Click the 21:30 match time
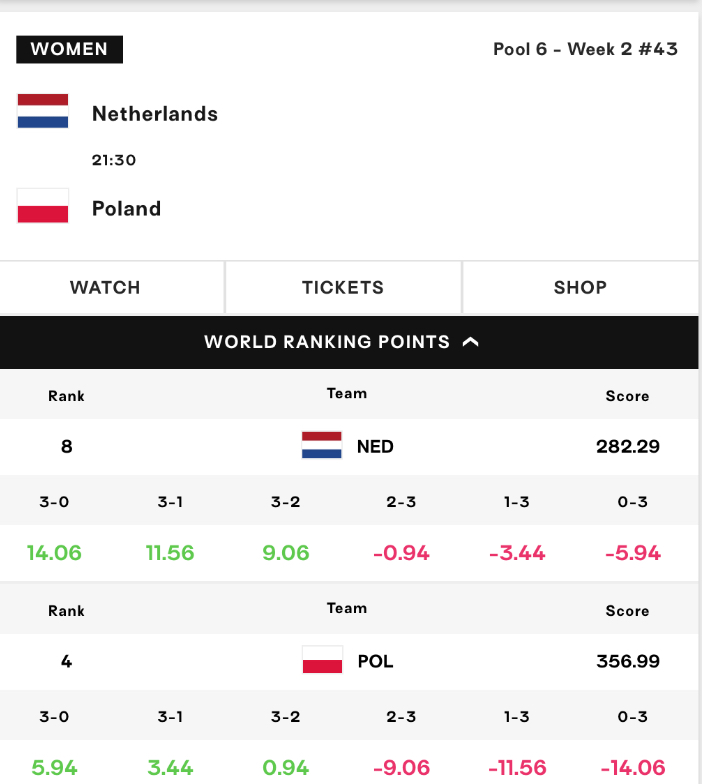The width and height of the screenshot is (702, 784). 114,160
